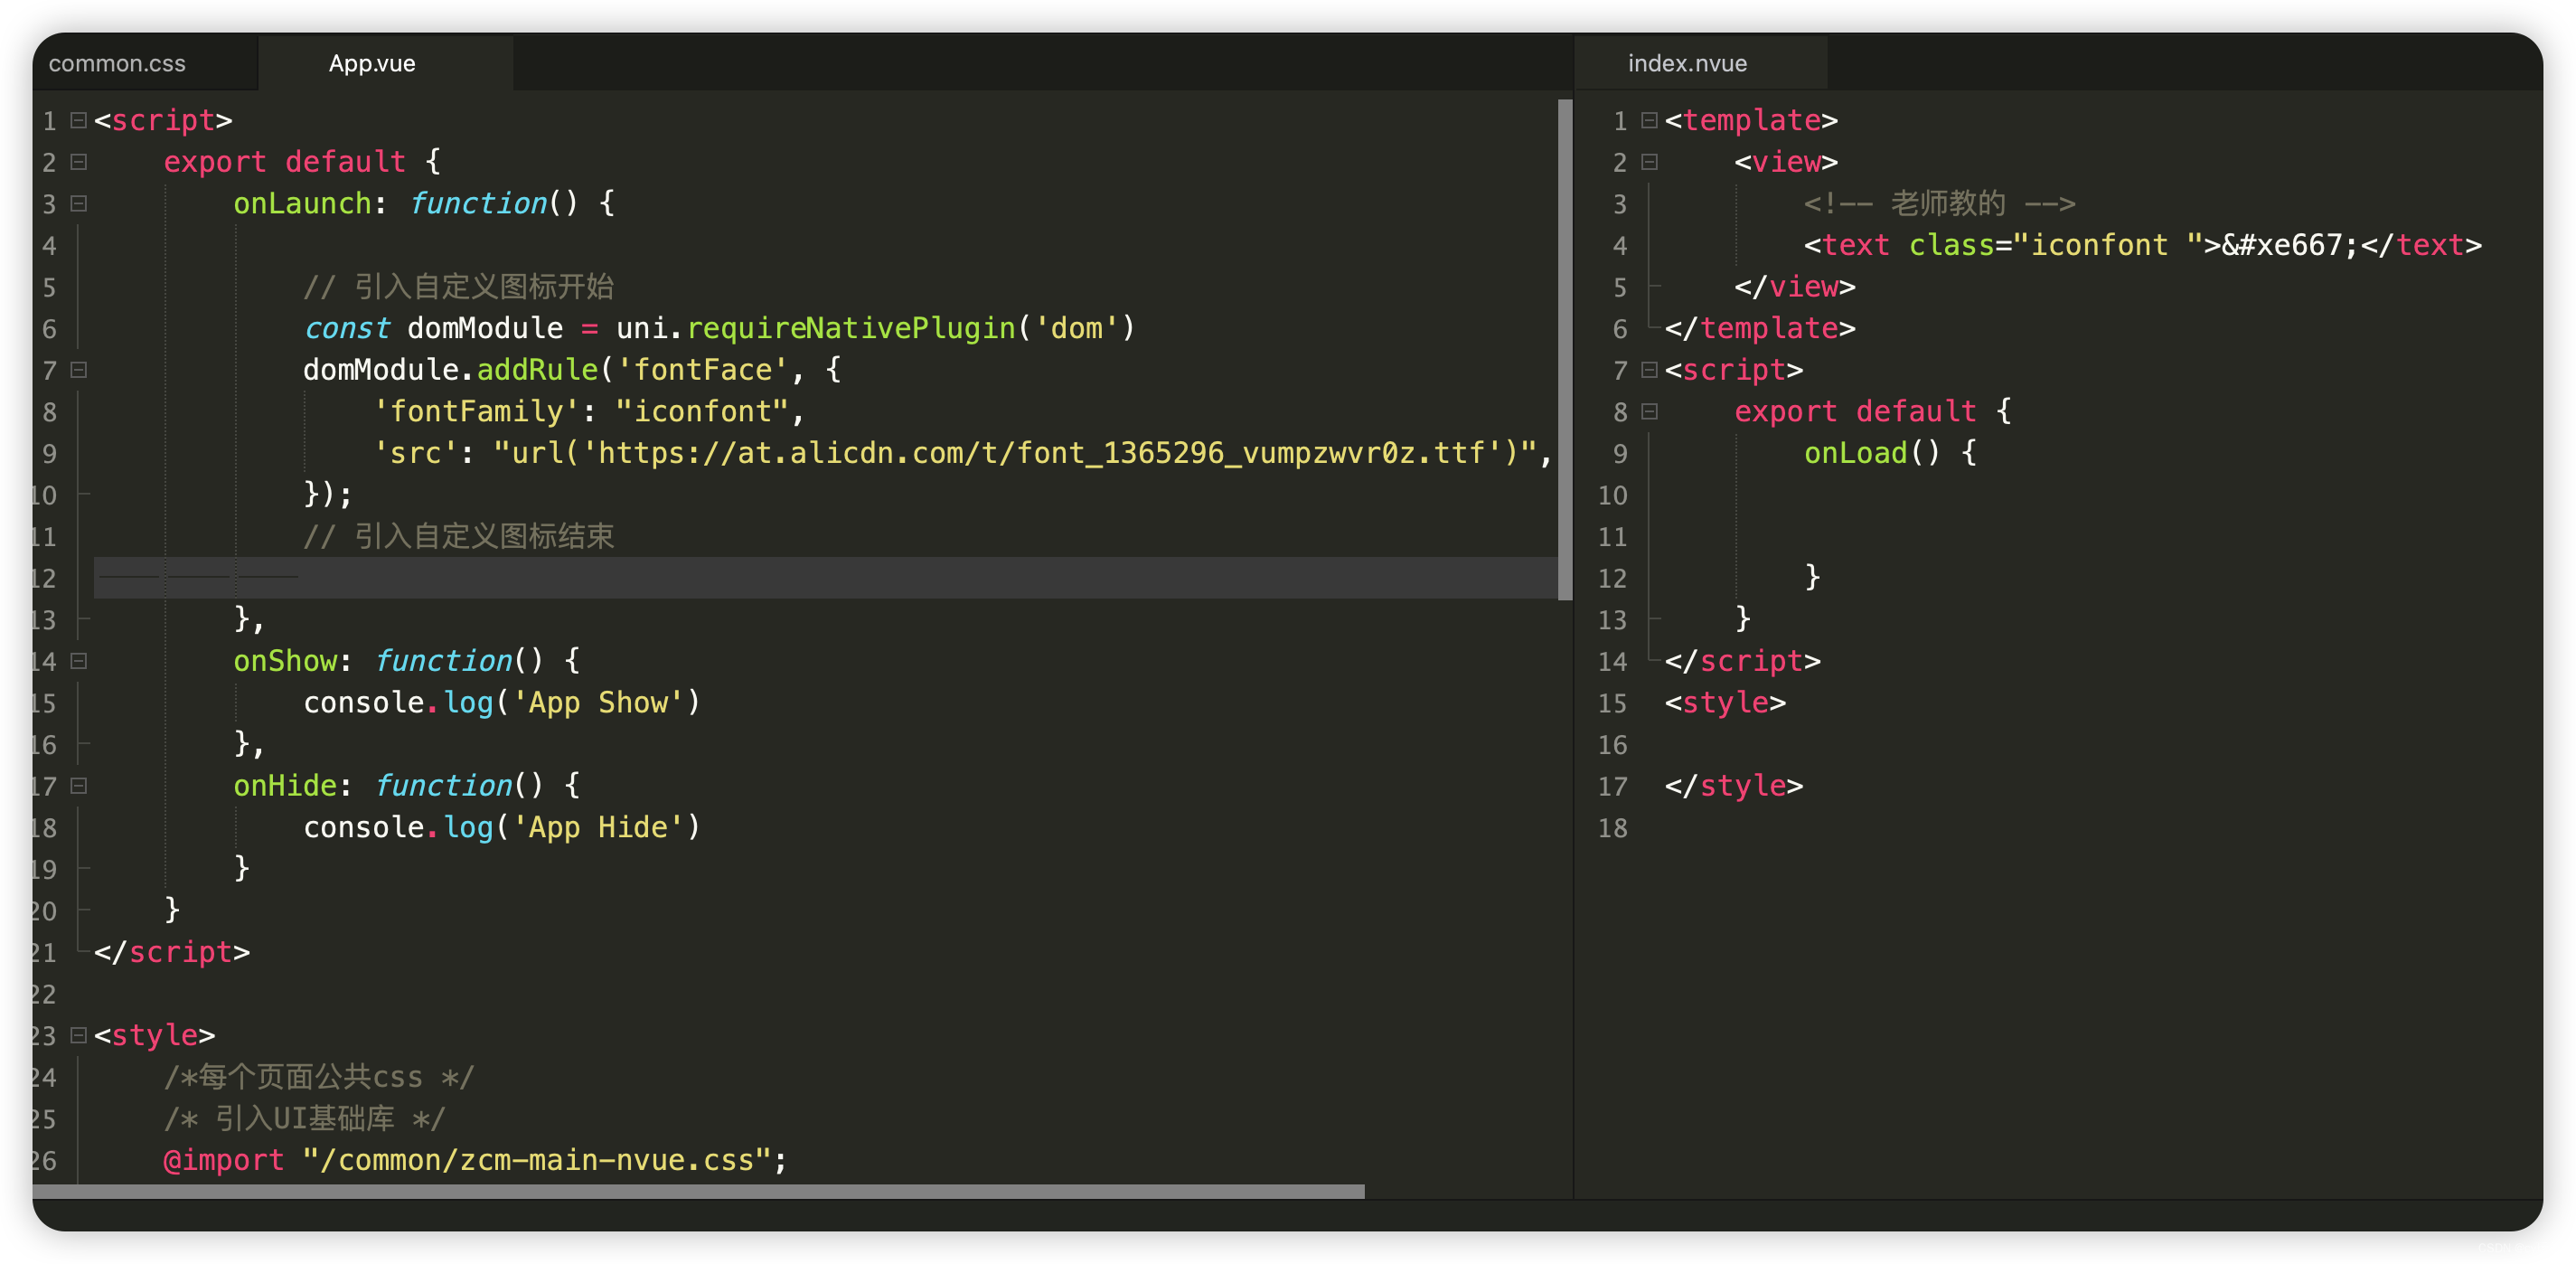The width and height of the screenshot is (2576, 1264).
Task: Collapse the view element fold icon
Action: click(x=1649, y=162)
